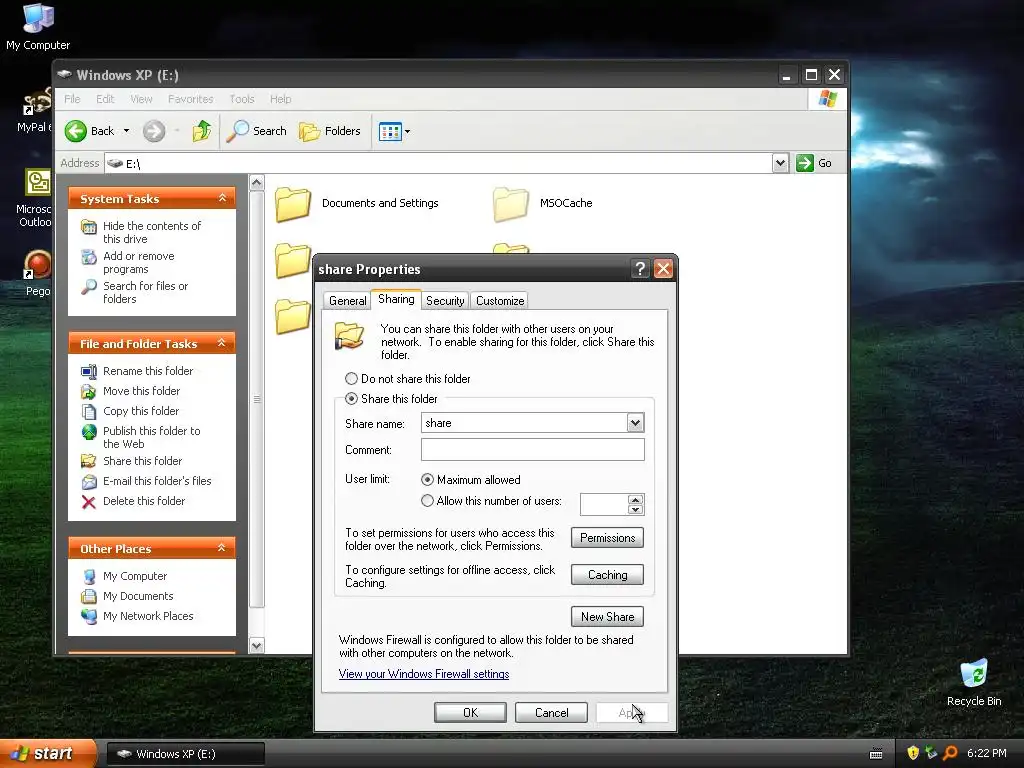Open Search from the Explorer toolbar
The width and height of the screenshot is (1024, 768).
pos(257,131)
